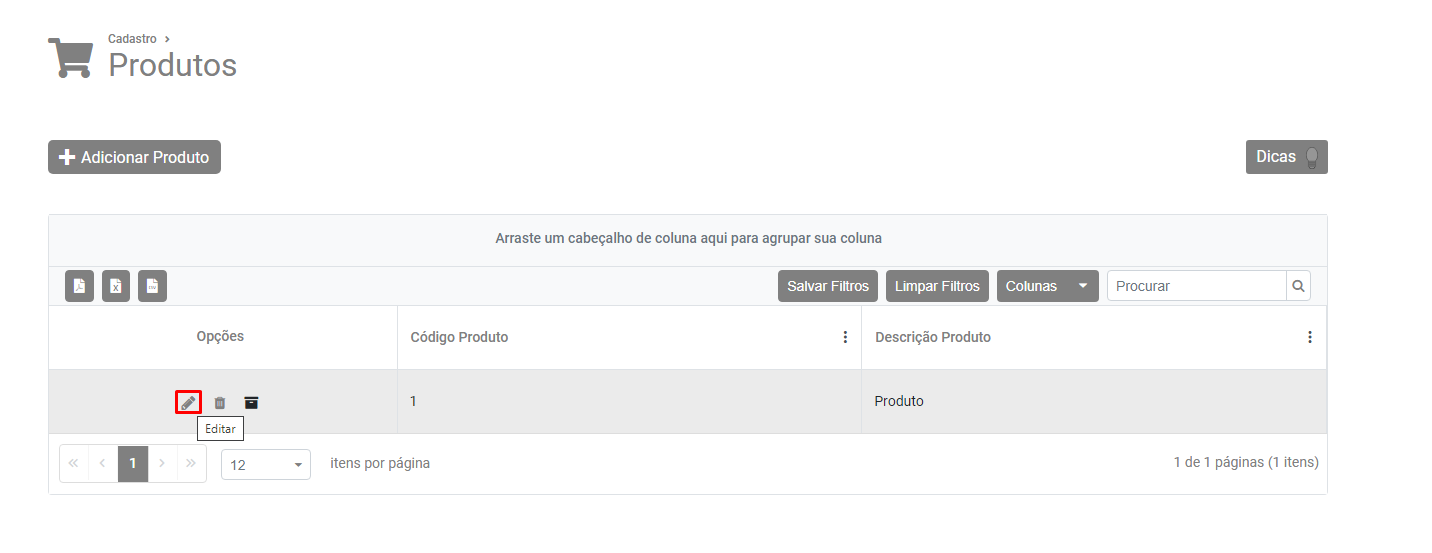Screen dimensions: 1432x553
Task: Click the shopping cart icon
Action: (x=70, y=57)
